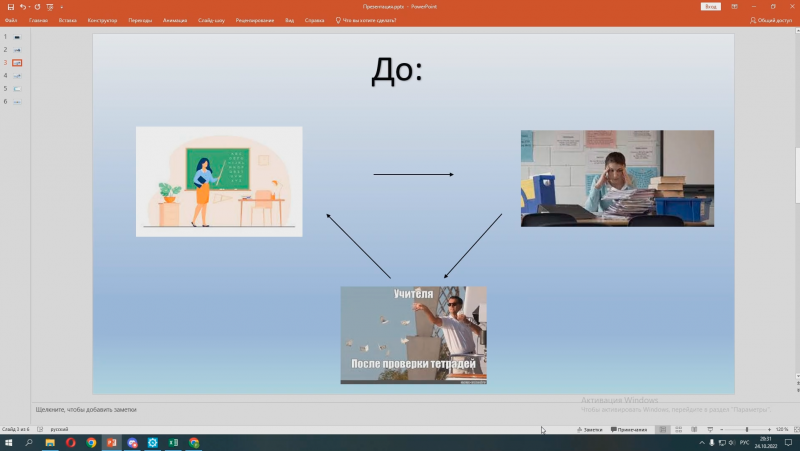
Task: Open Windows taskbar search
Action: [29, 442]
